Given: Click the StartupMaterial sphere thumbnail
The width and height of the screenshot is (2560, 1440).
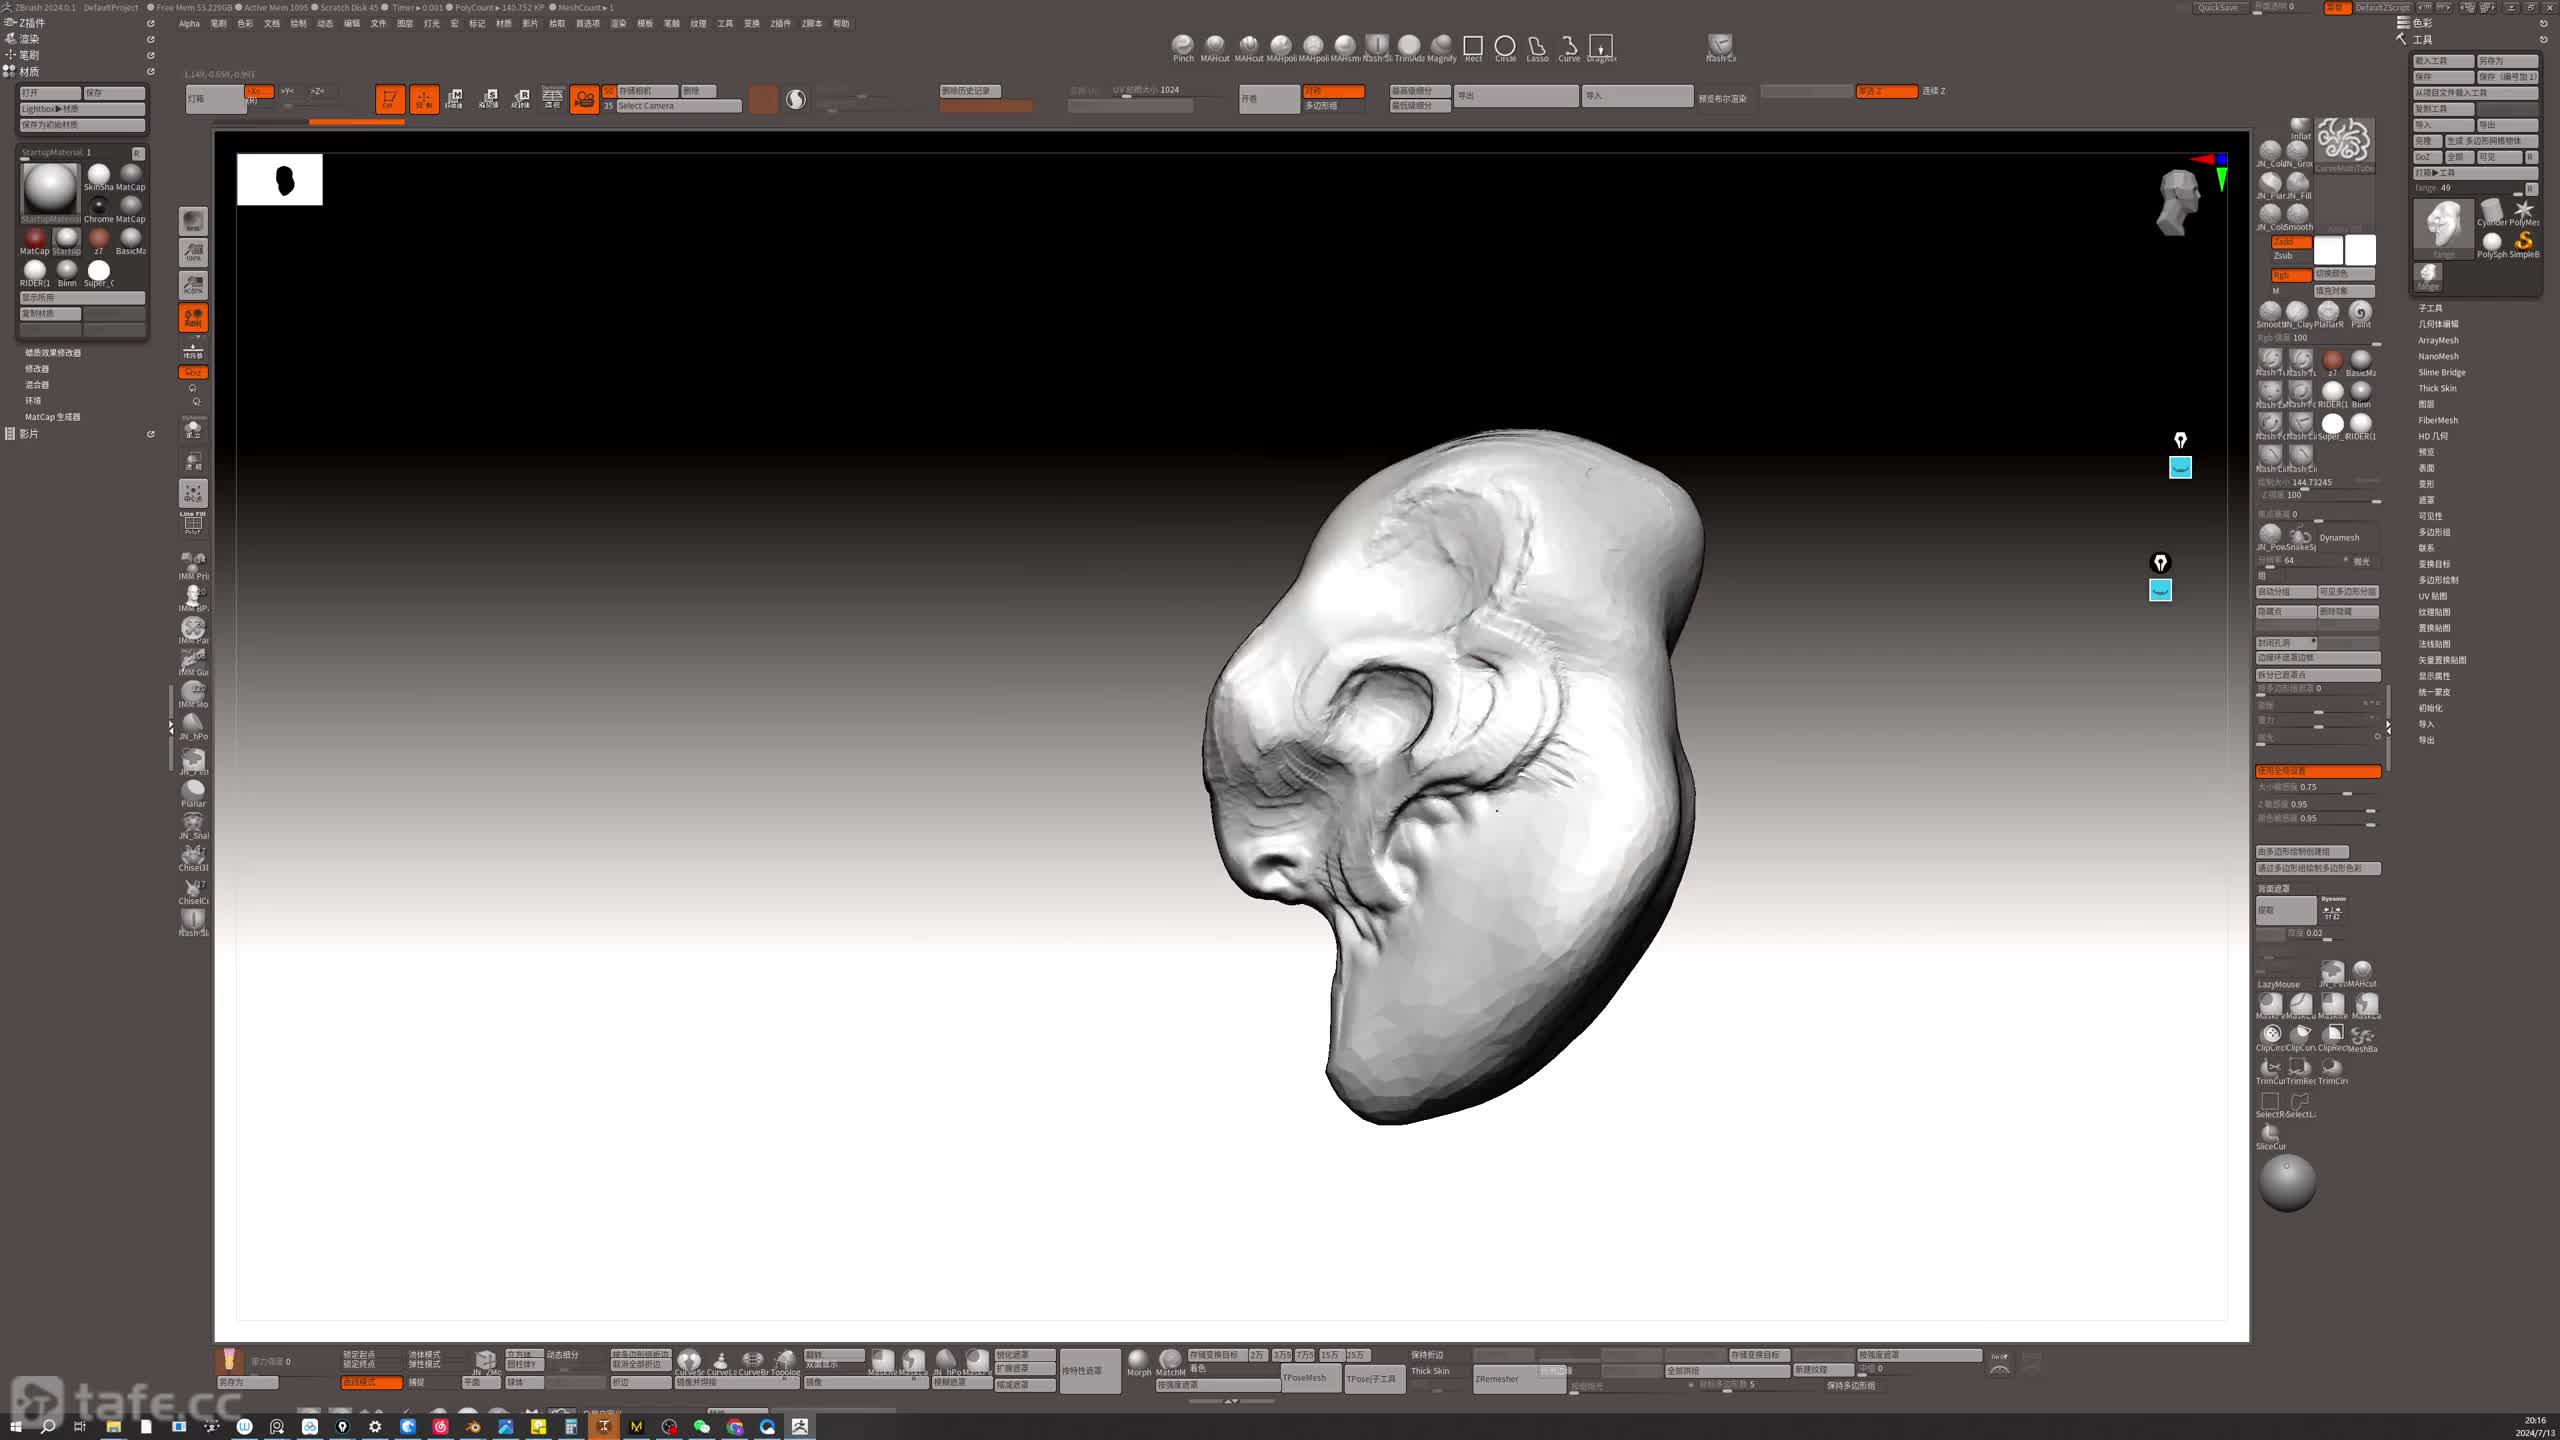Looking at the screenshot, I should (x=49, y=188).
